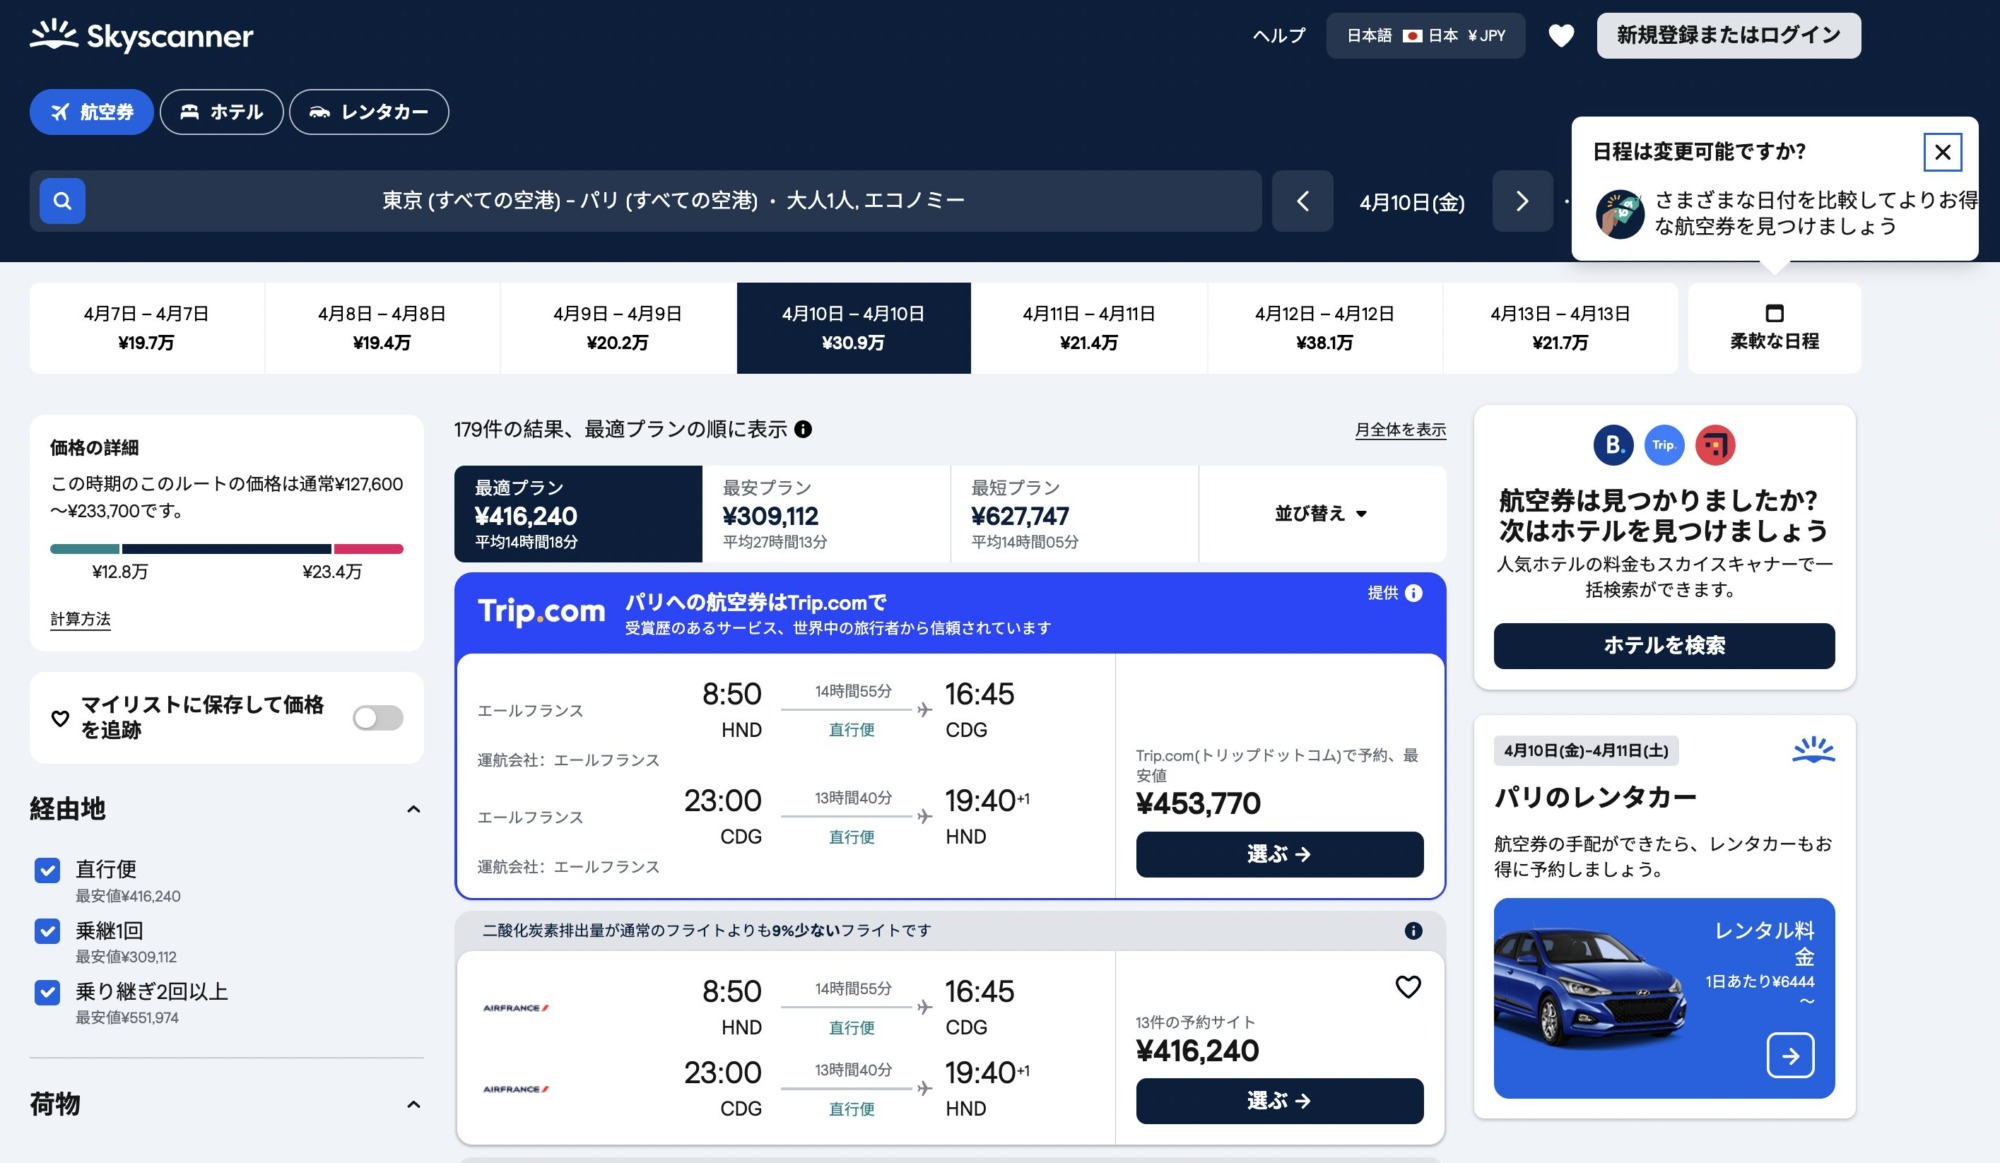The image size is (2000, 1163).
Task: Uncheck the 乗継1回 checkbox
Action: (47, 931)
